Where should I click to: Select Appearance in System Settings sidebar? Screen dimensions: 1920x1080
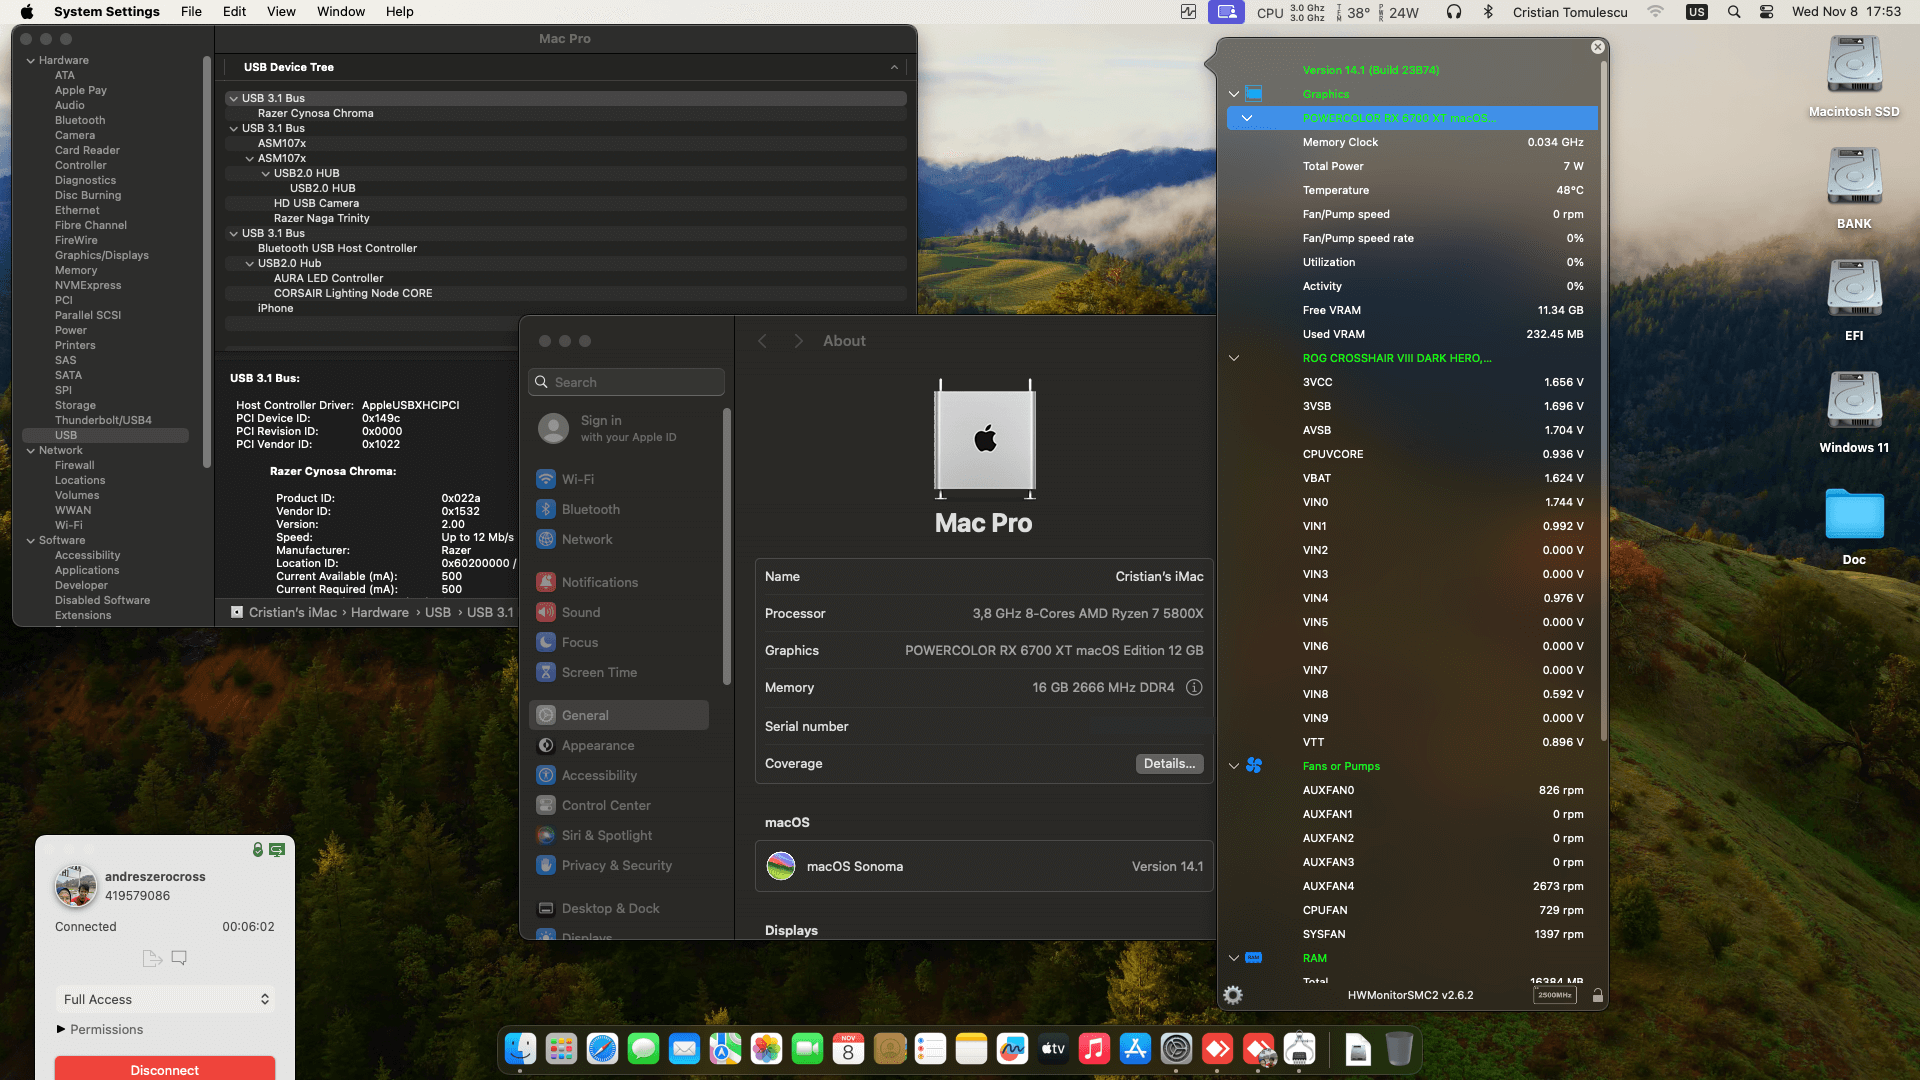tap(597, 745)
